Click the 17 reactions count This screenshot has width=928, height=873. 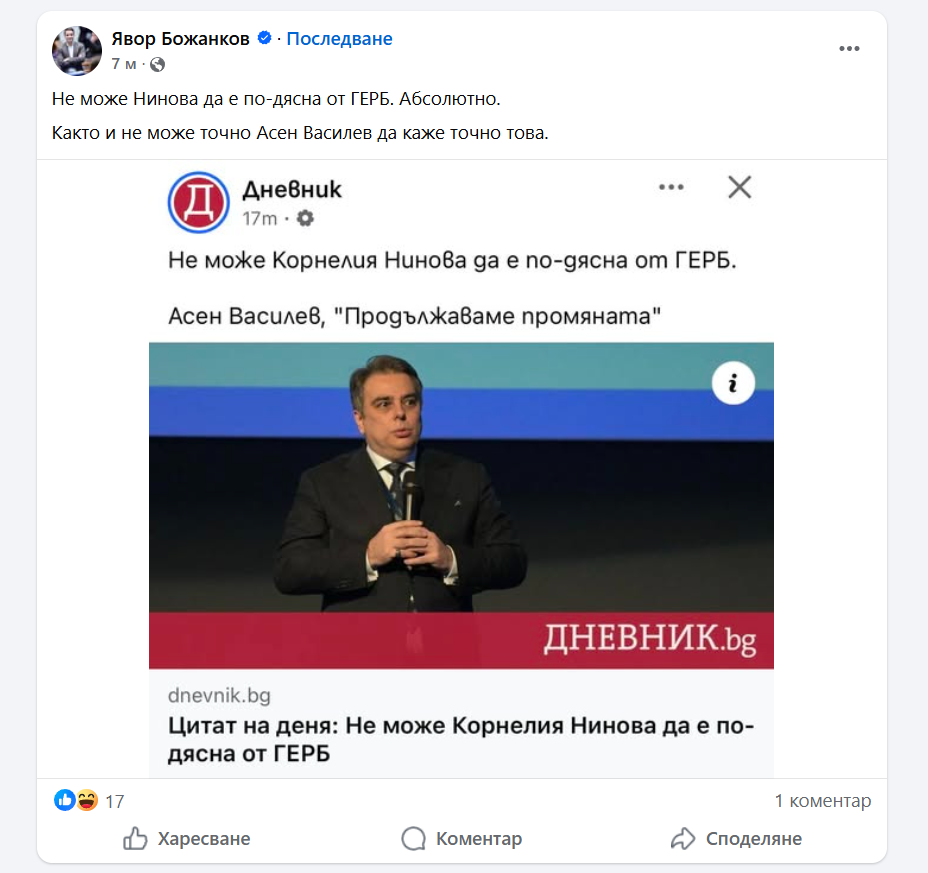tap(114, 801)
